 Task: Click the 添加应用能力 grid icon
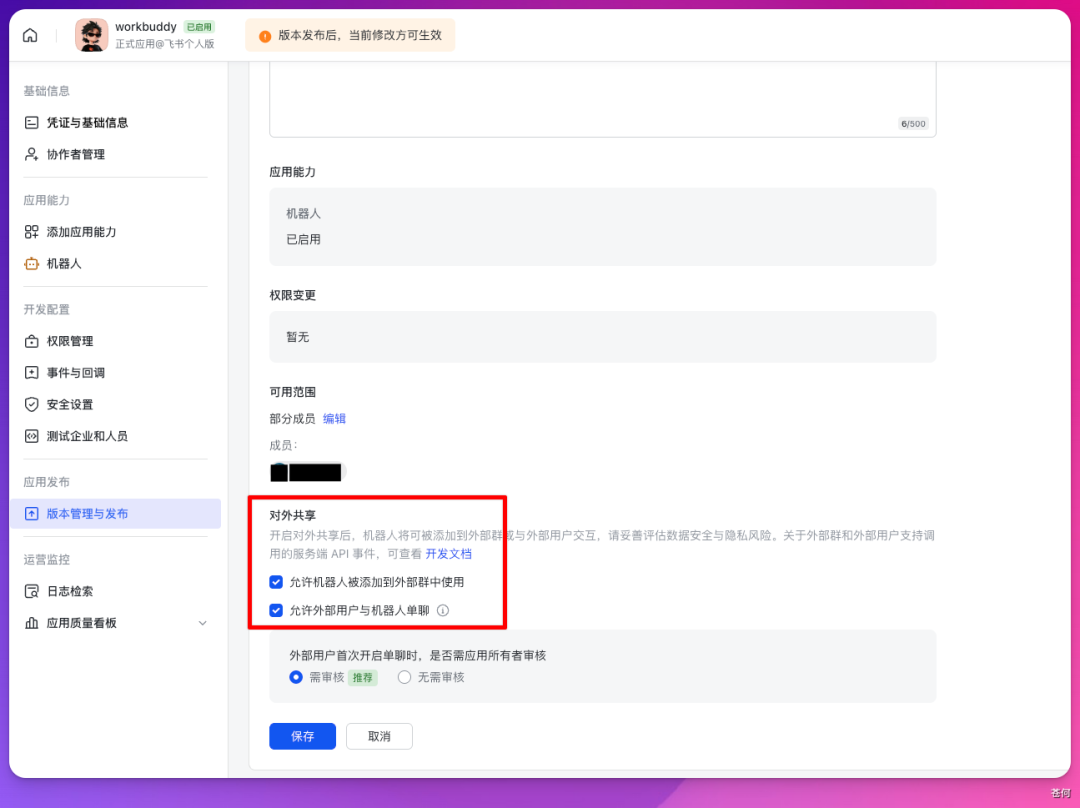click(x=32, y=232)
